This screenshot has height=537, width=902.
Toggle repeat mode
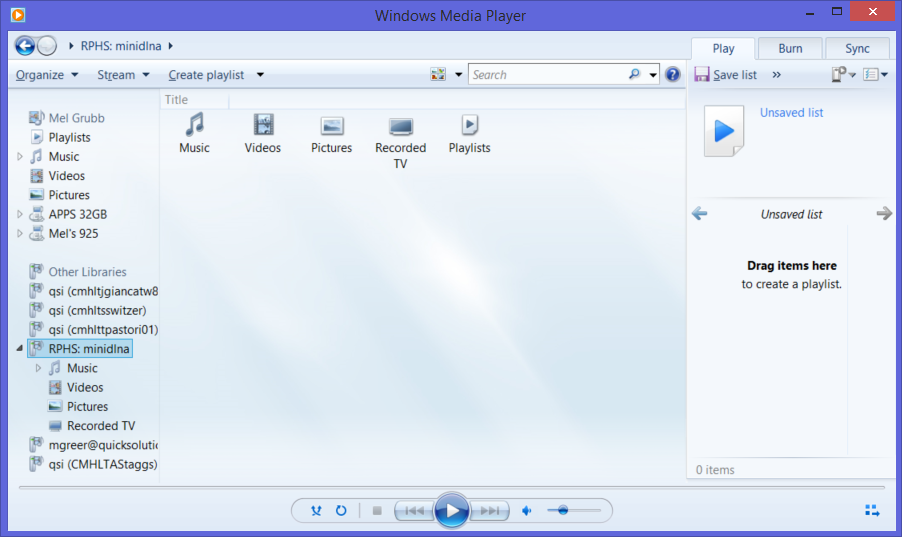coord(341,511)
